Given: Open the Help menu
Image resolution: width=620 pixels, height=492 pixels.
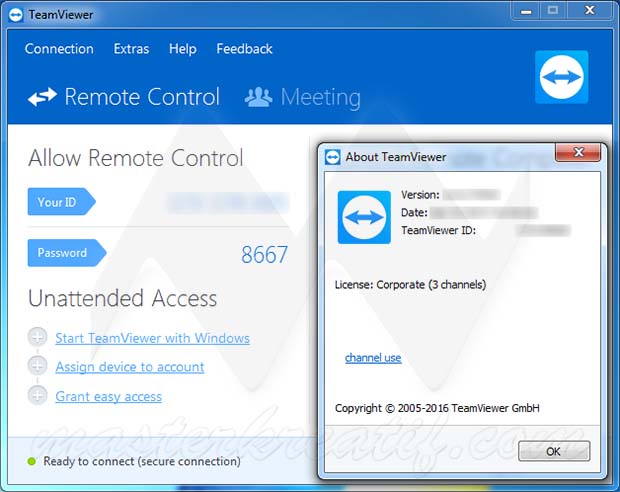Looking at the screenshot, I should [x=183, y=49].
